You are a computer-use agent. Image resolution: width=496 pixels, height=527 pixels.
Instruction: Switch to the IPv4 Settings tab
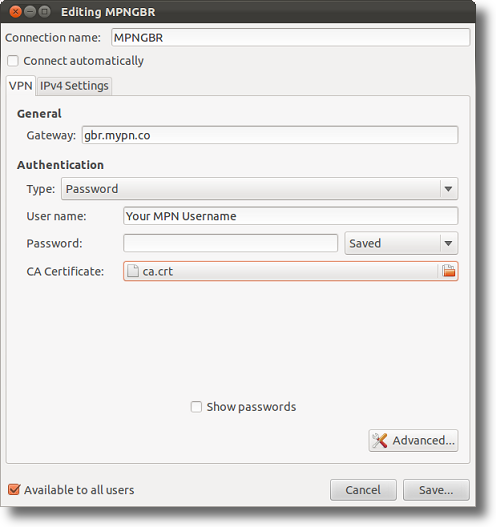[74, 86]
